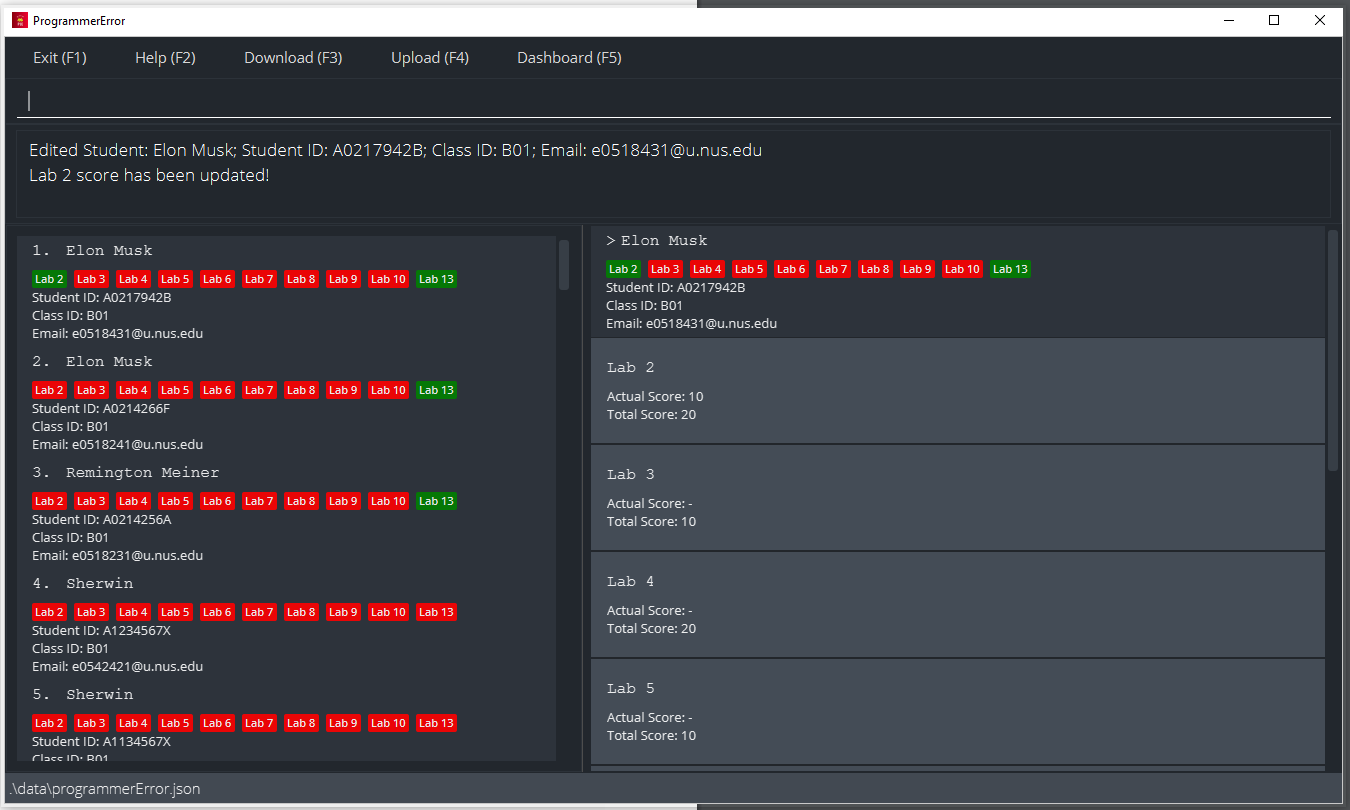Focus the command input field

click(x=673, y=100)
